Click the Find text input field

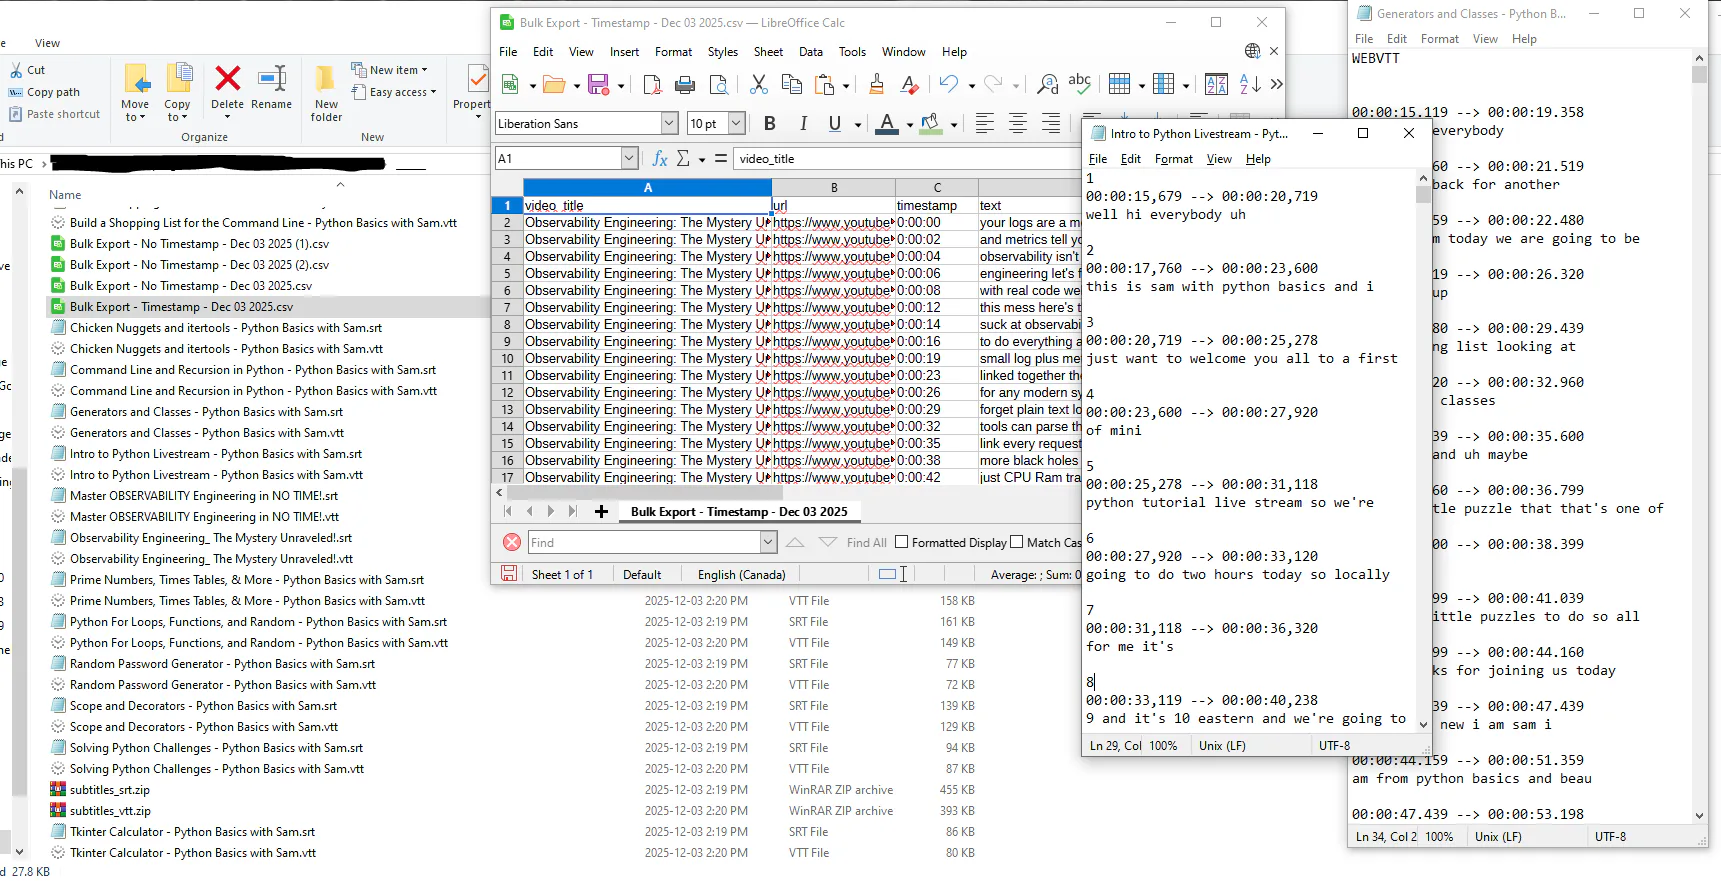645,542
